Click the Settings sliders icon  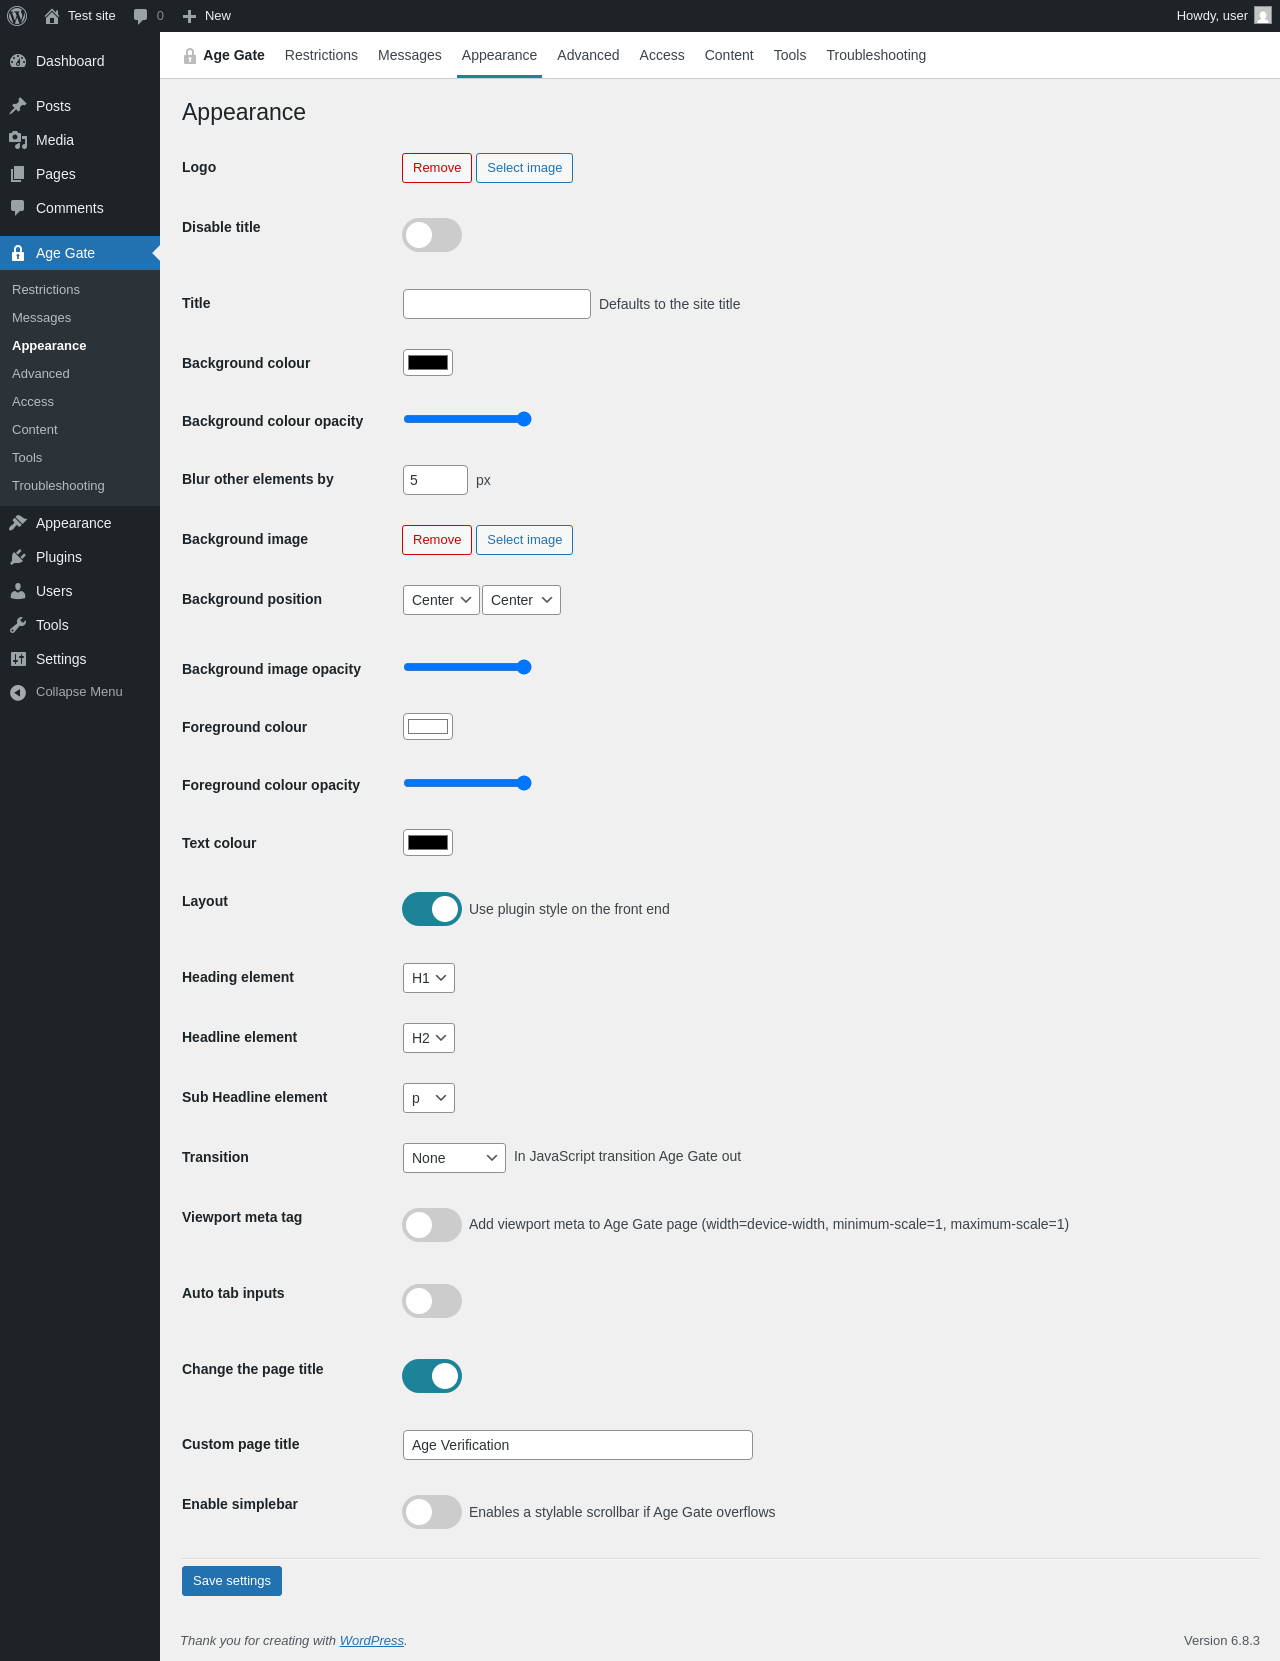tap(18, 659)
